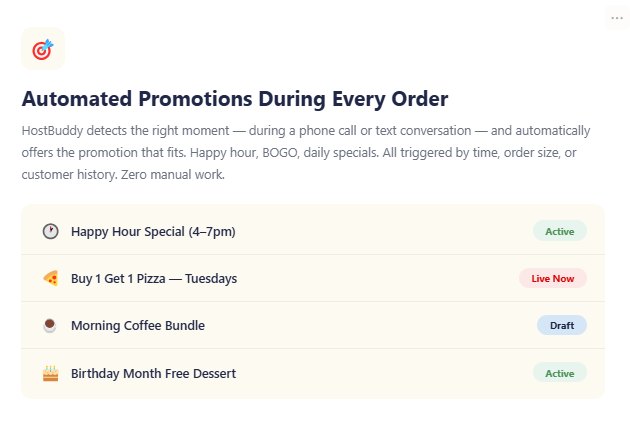Click the Active badge on Birthday Dessert
630x421 pixels.
(559, 373)
